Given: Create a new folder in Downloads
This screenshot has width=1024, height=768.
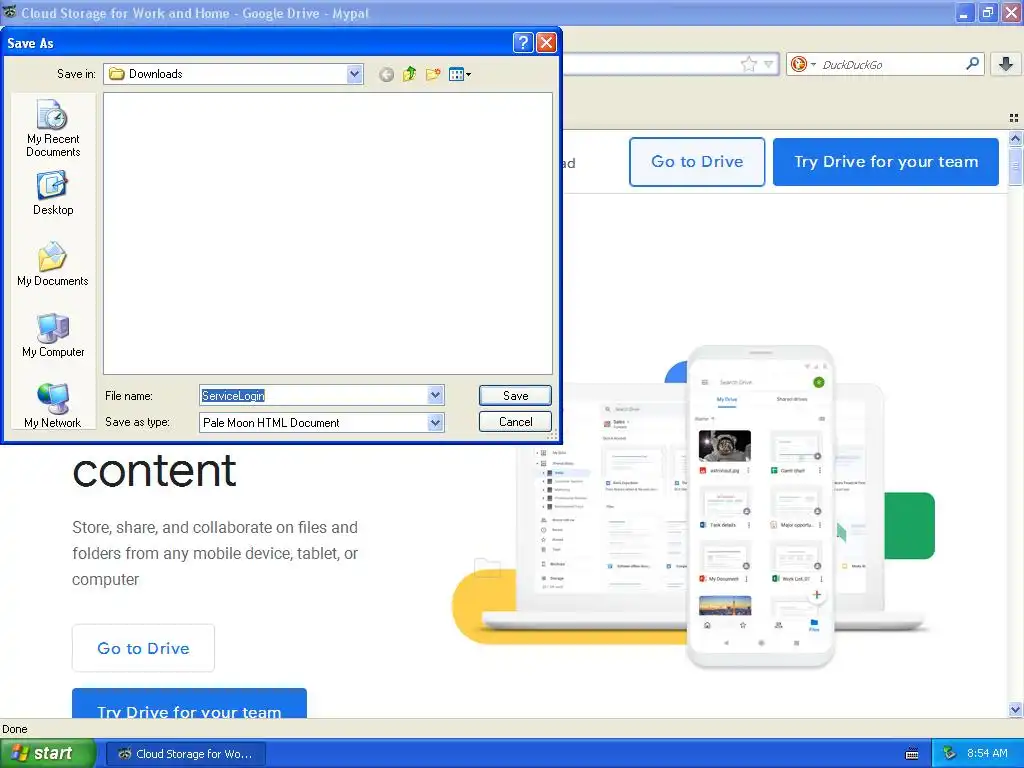Looking at the screenshot, I should pos(433,74).
